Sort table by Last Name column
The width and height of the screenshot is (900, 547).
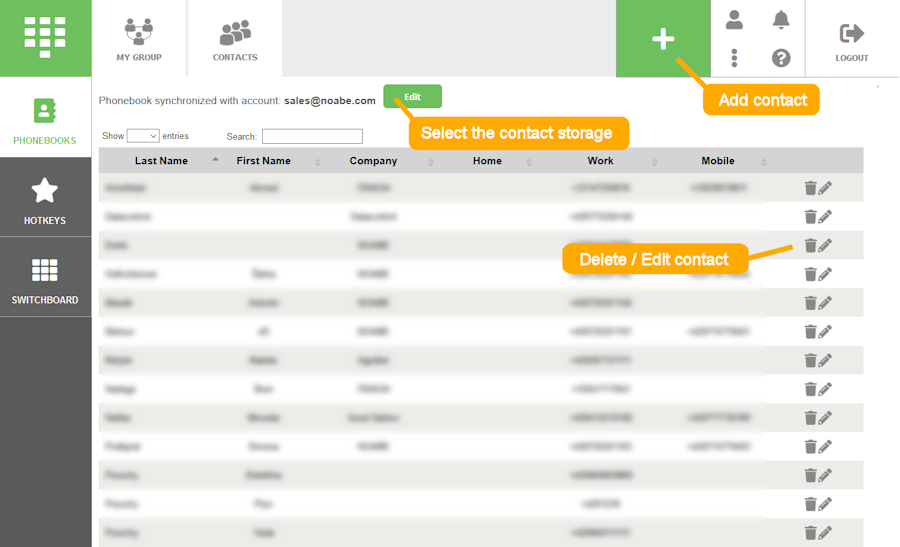pyautogui.click(x=161, y=161)
